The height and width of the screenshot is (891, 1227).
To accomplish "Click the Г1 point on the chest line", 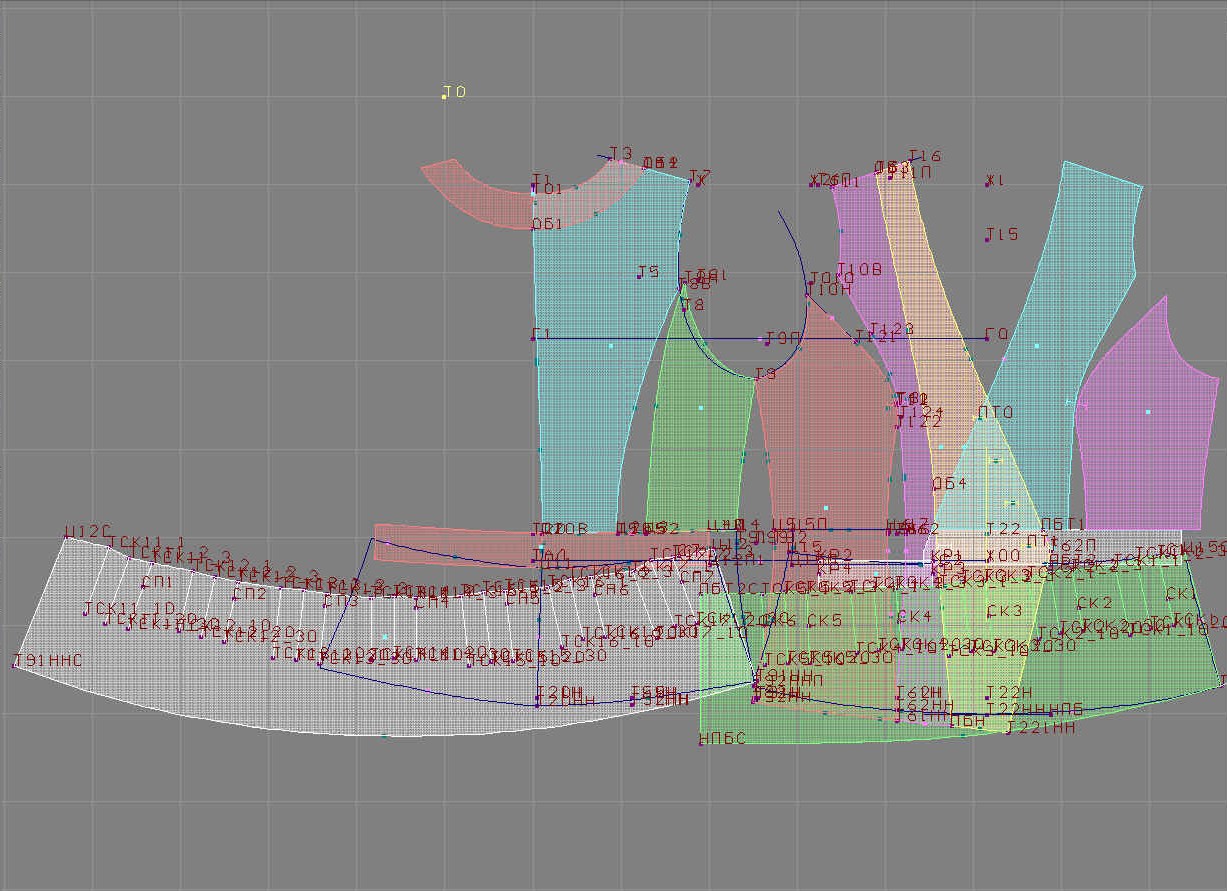I will (533, 338).
